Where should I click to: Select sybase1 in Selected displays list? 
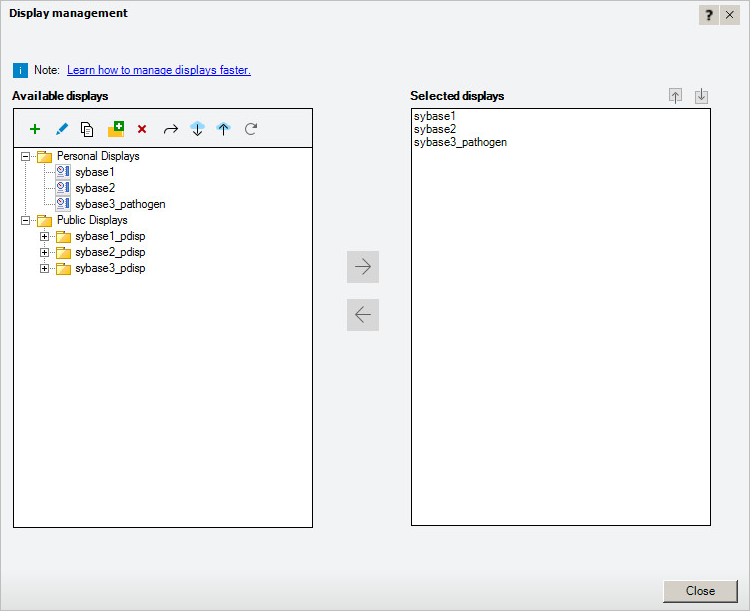pos(435,116)
